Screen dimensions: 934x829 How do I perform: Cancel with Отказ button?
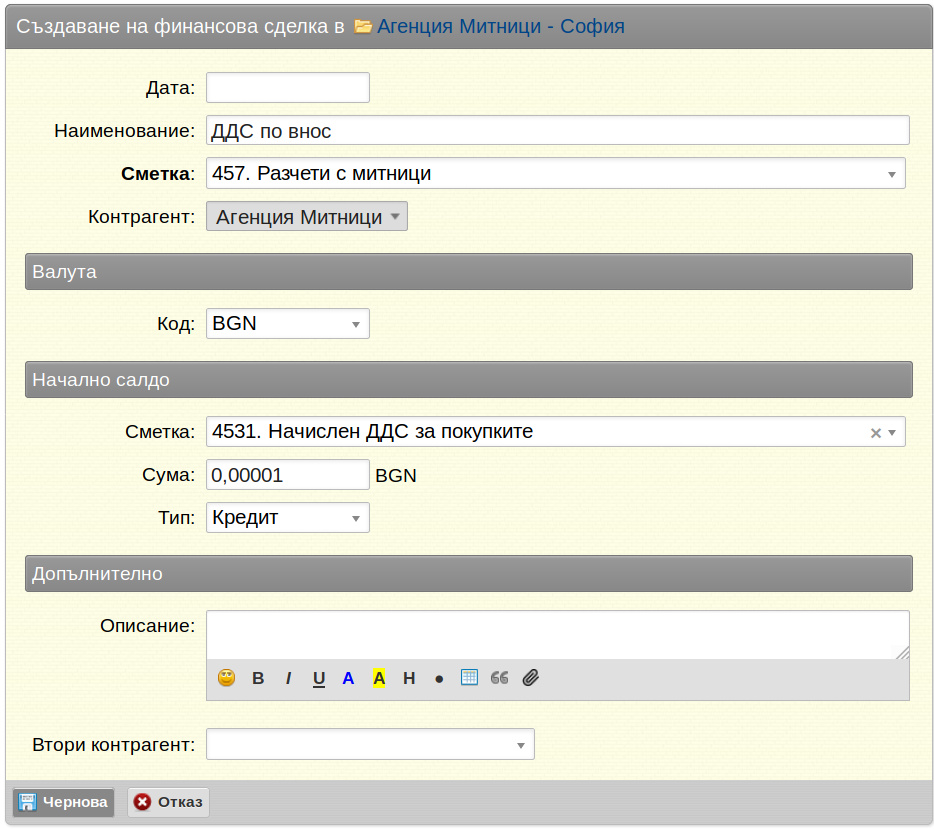(x=168, y=802)
